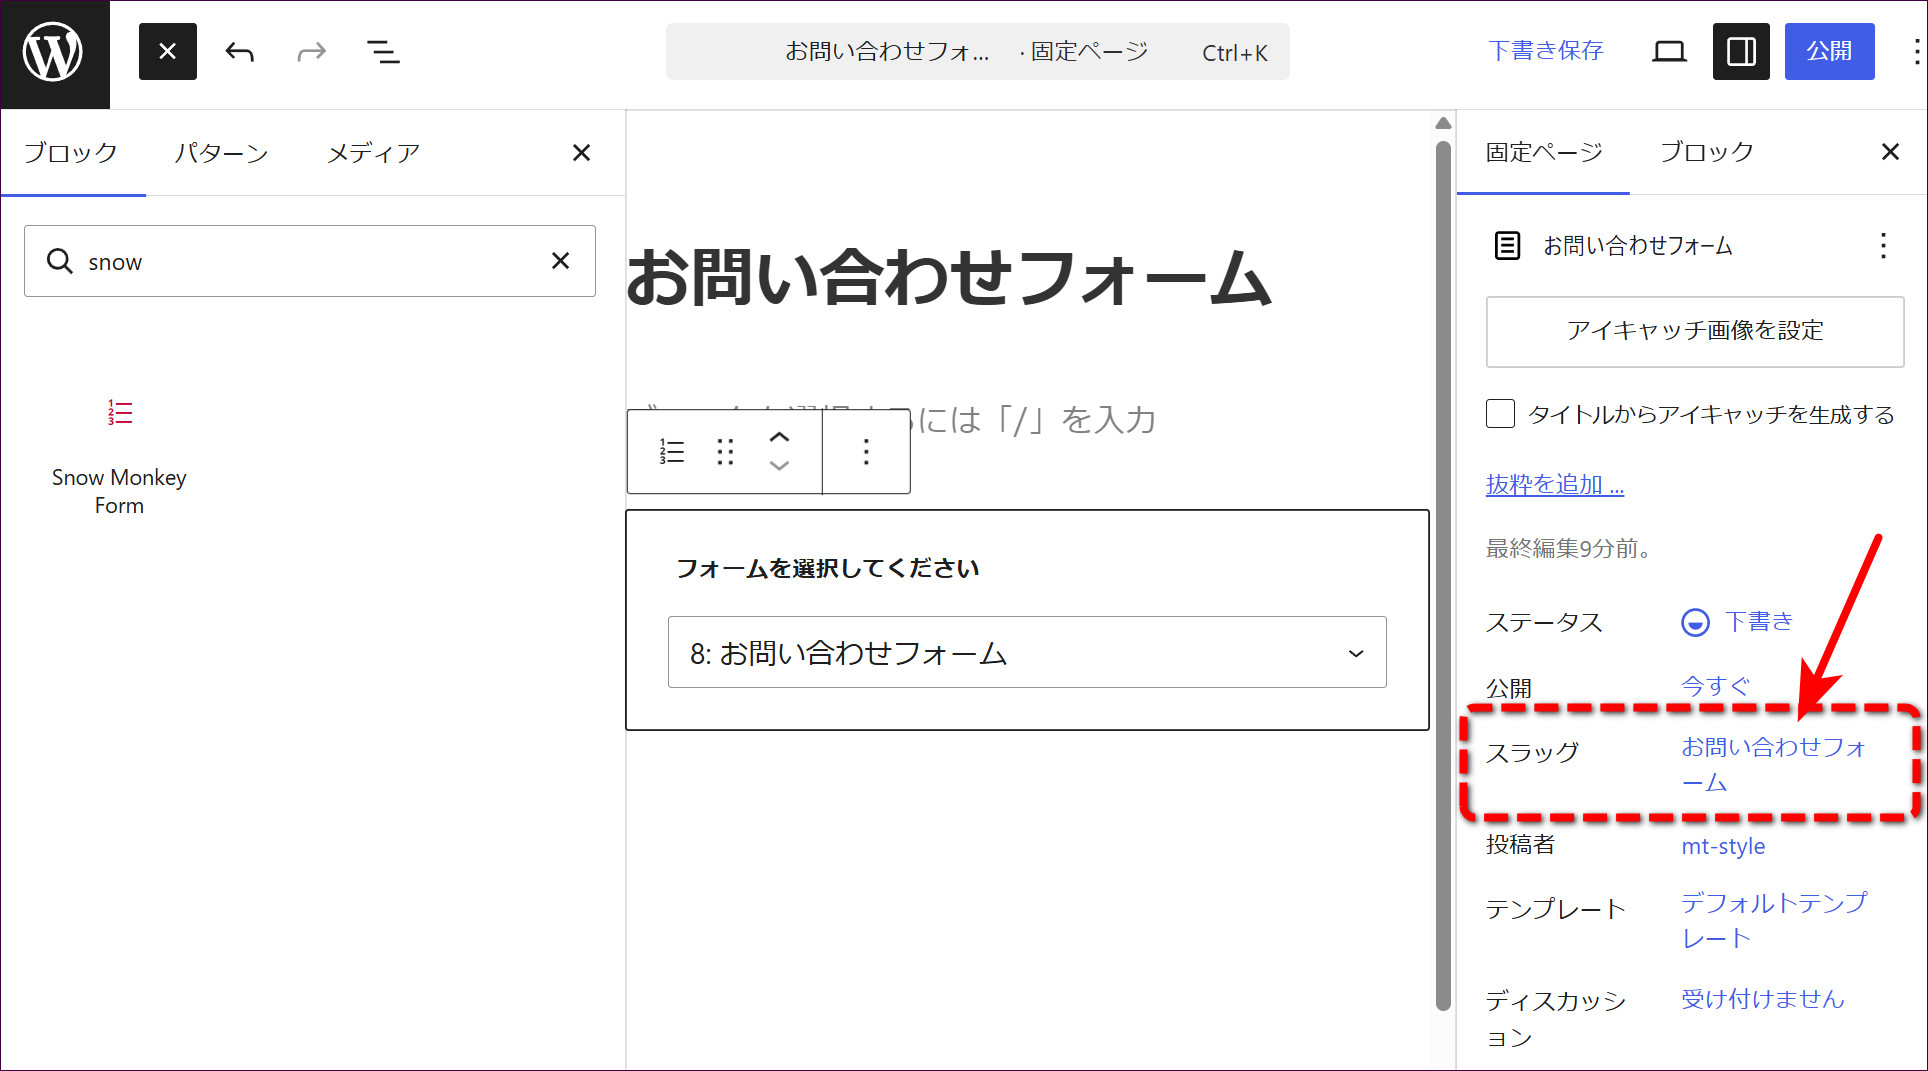Click the テンプレート label
The image size is (1928, 1071).
[1555, 909]
